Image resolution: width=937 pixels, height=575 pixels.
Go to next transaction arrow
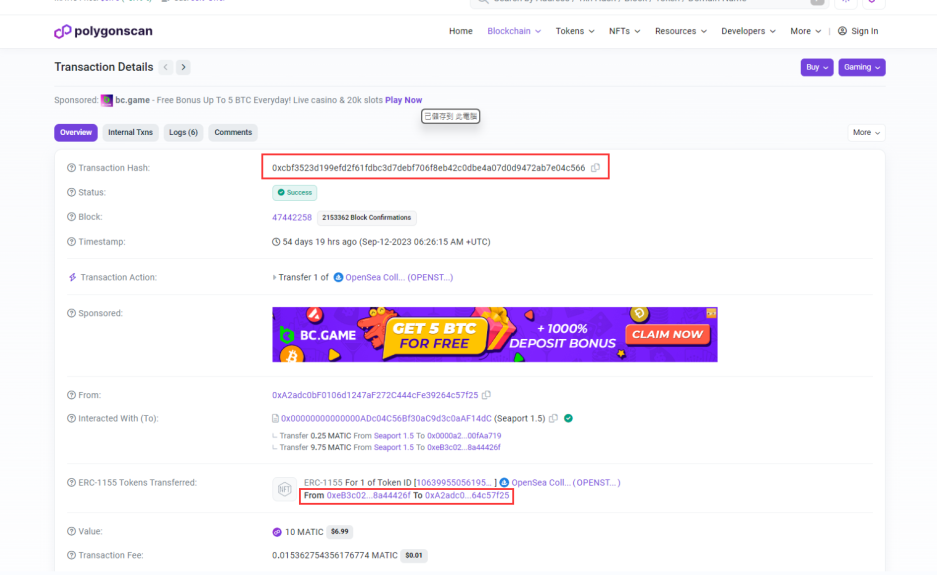pyautogui.click(x=183, y=67)
